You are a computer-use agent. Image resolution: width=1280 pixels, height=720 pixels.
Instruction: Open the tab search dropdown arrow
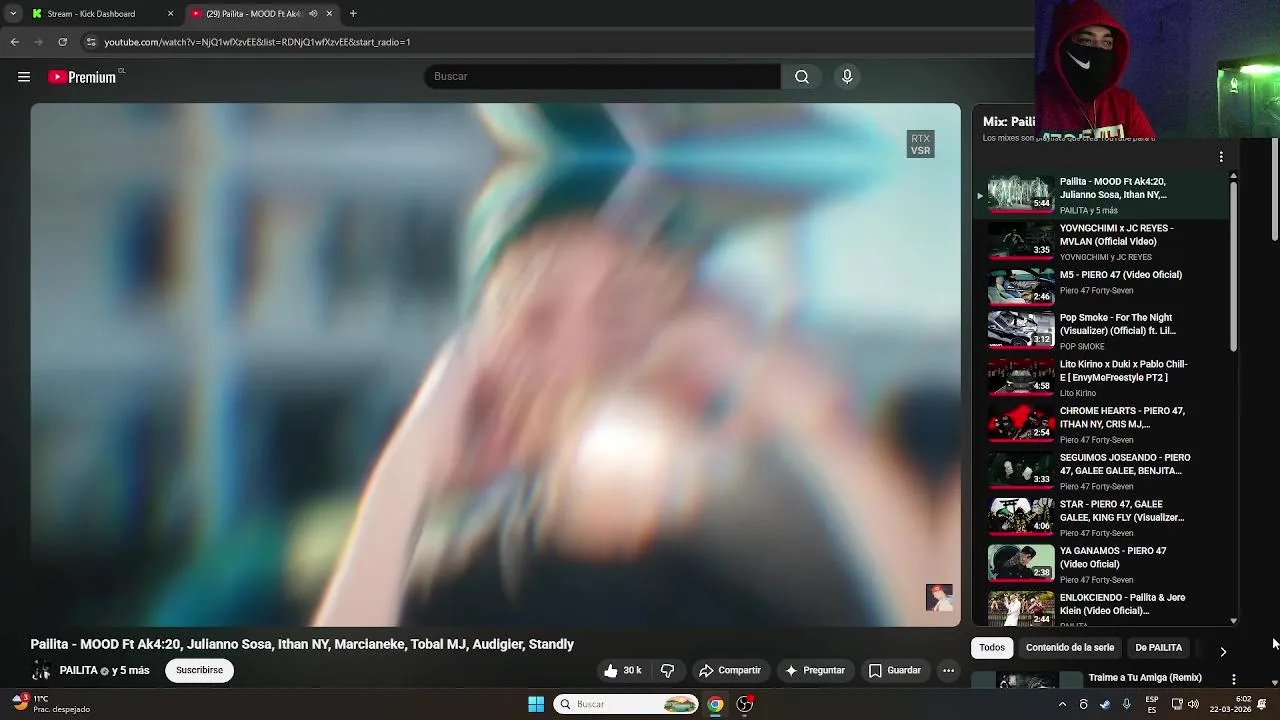[x=12, y=14]
